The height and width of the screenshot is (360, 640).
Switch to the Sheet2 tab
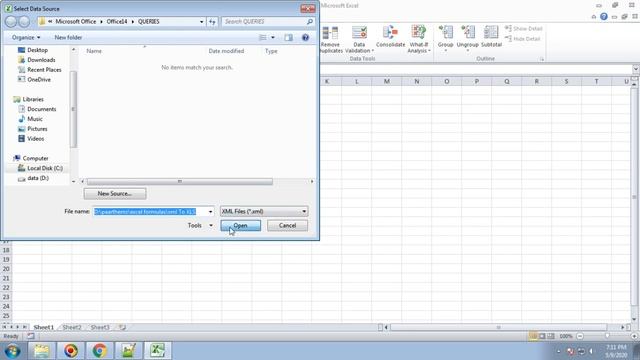pos(72,327)
